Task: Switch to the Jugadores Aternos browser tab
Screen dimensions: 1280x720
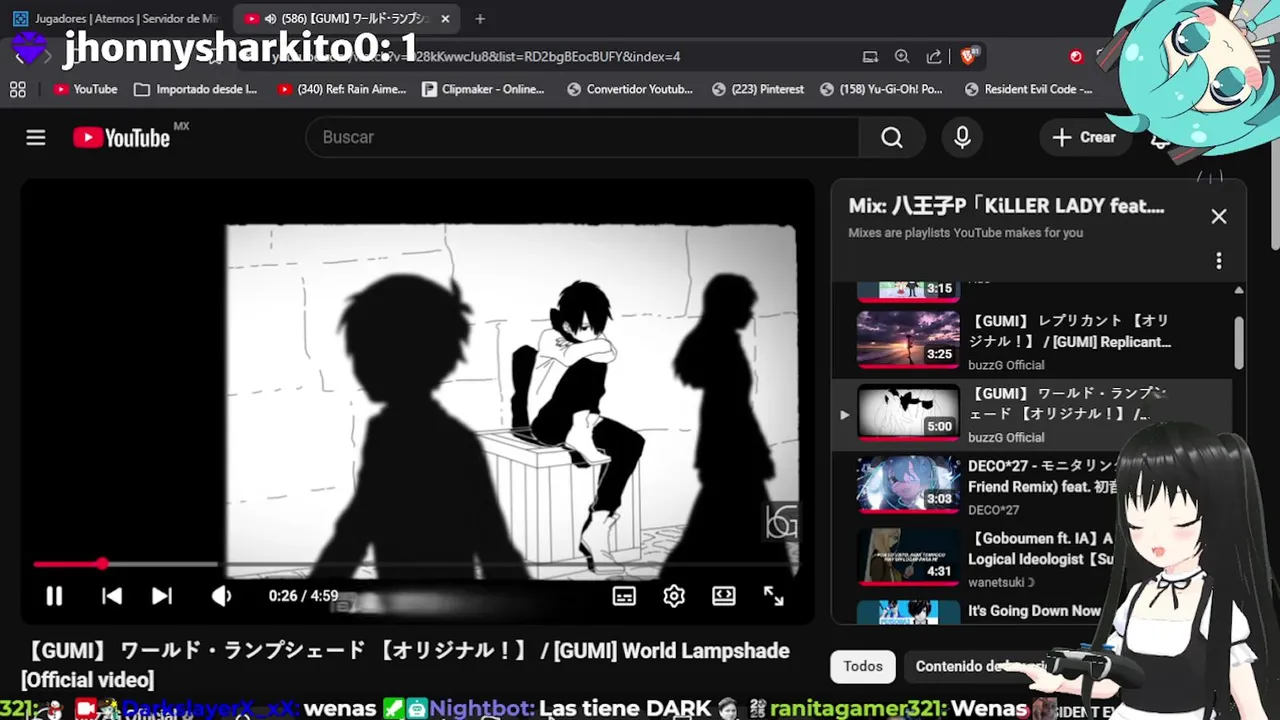Action: tap(116, 18)
